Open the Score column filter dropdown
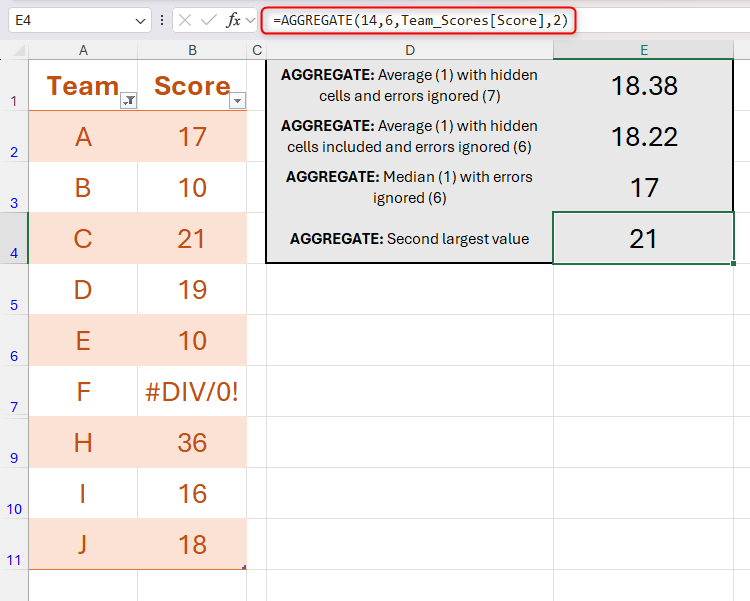 click(x=237, y=101)
